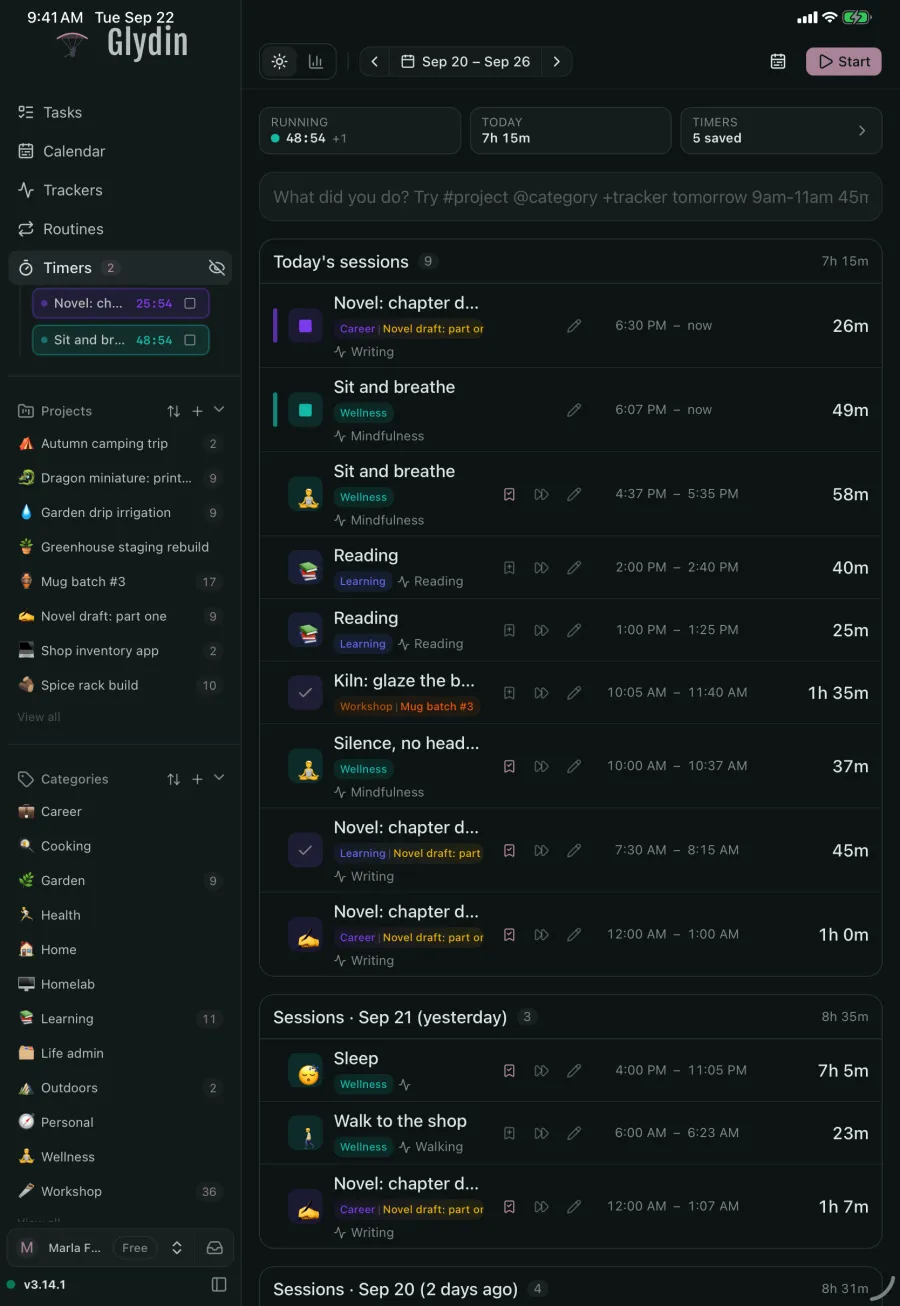Open the Running 48:54 timers card

click(359, 130)
